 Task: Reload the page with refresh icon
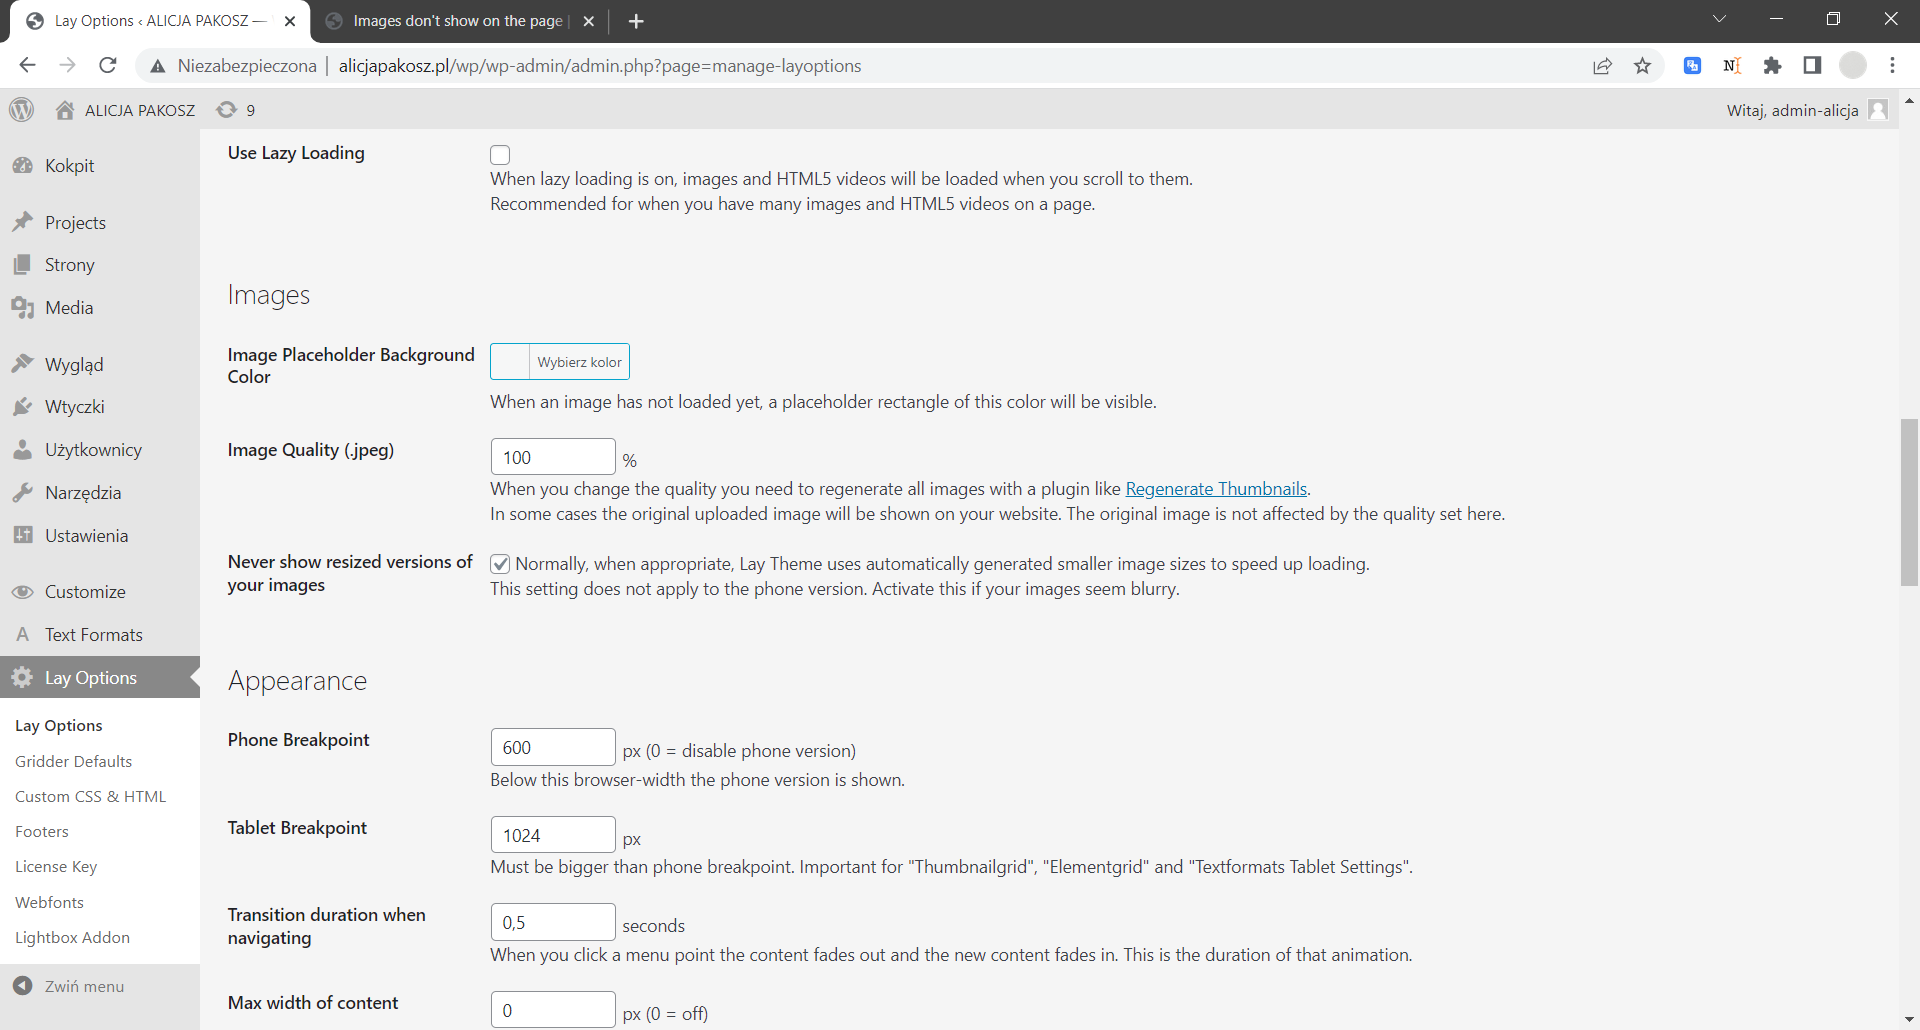tap(108, 66)
